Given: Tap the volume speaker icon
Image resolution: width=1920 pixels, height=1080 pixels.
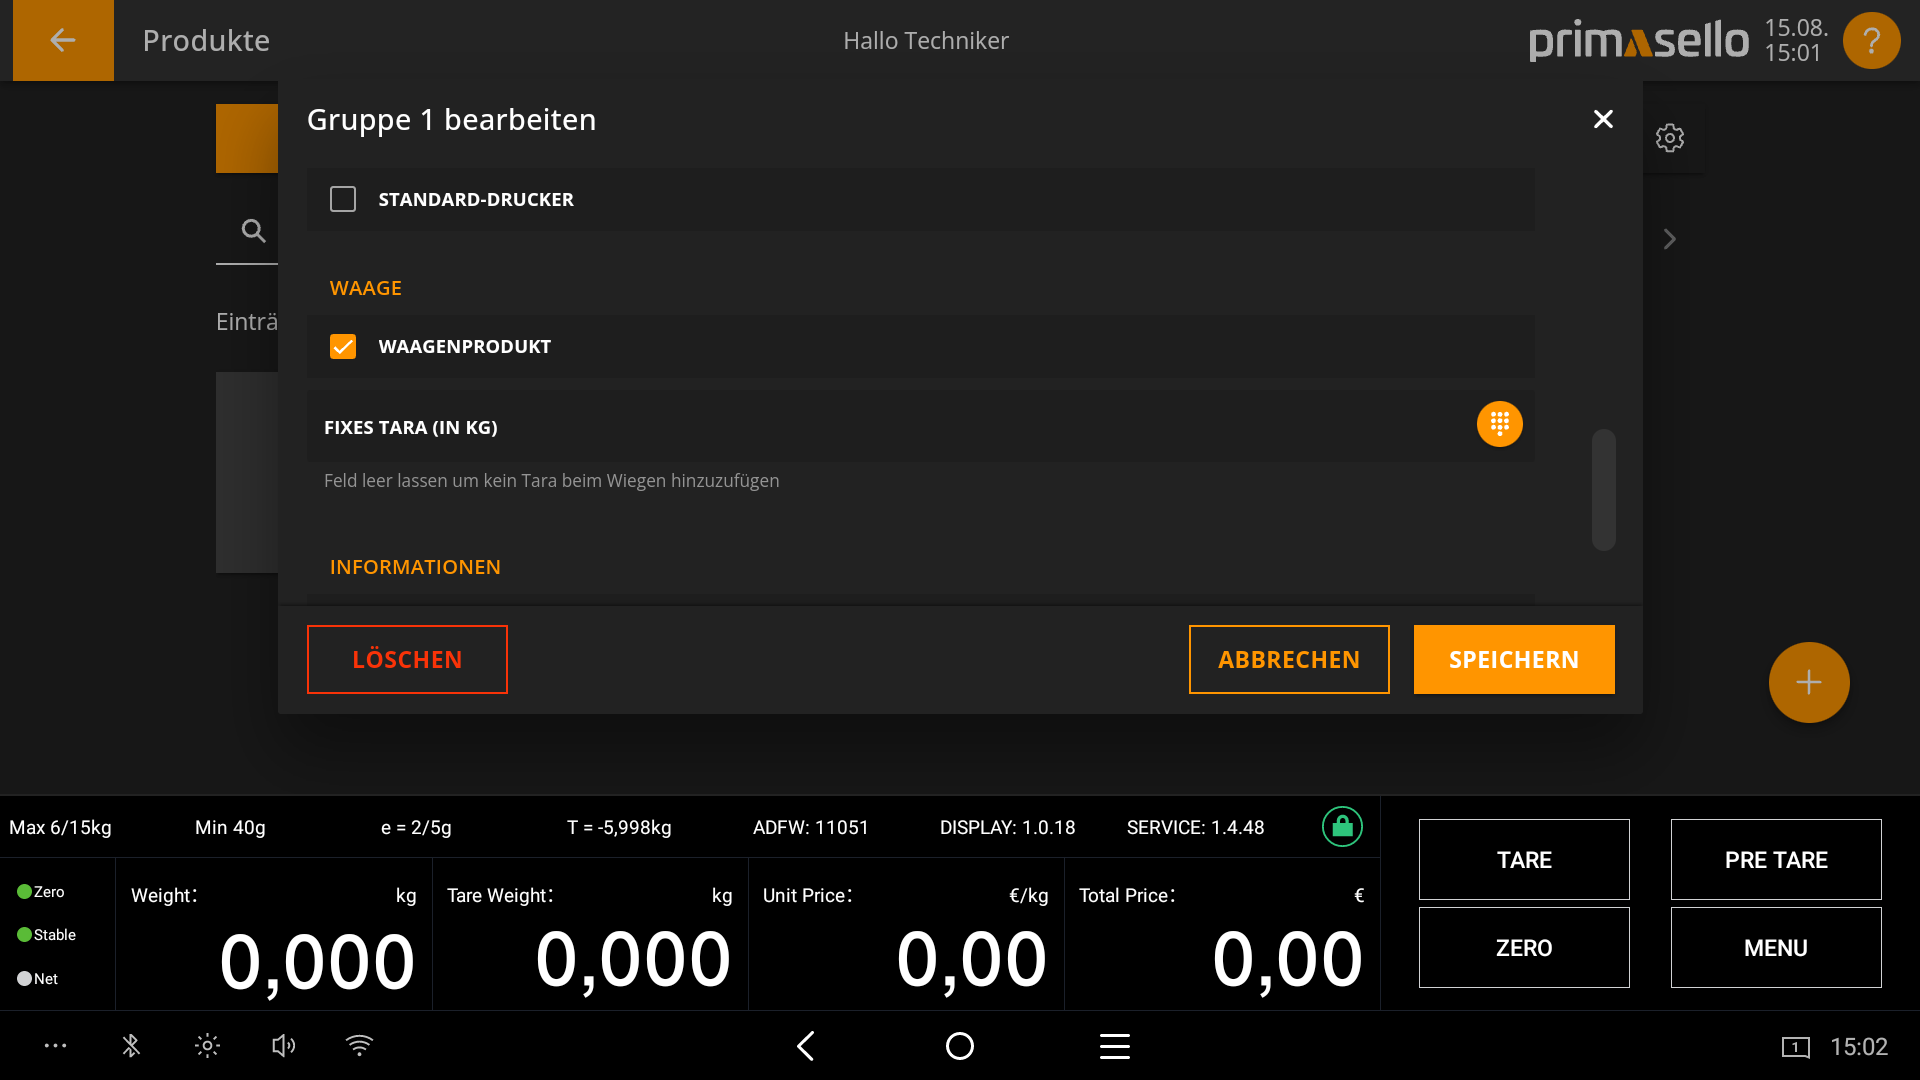Looking at the screenshot, I should tap(283, 1046).
